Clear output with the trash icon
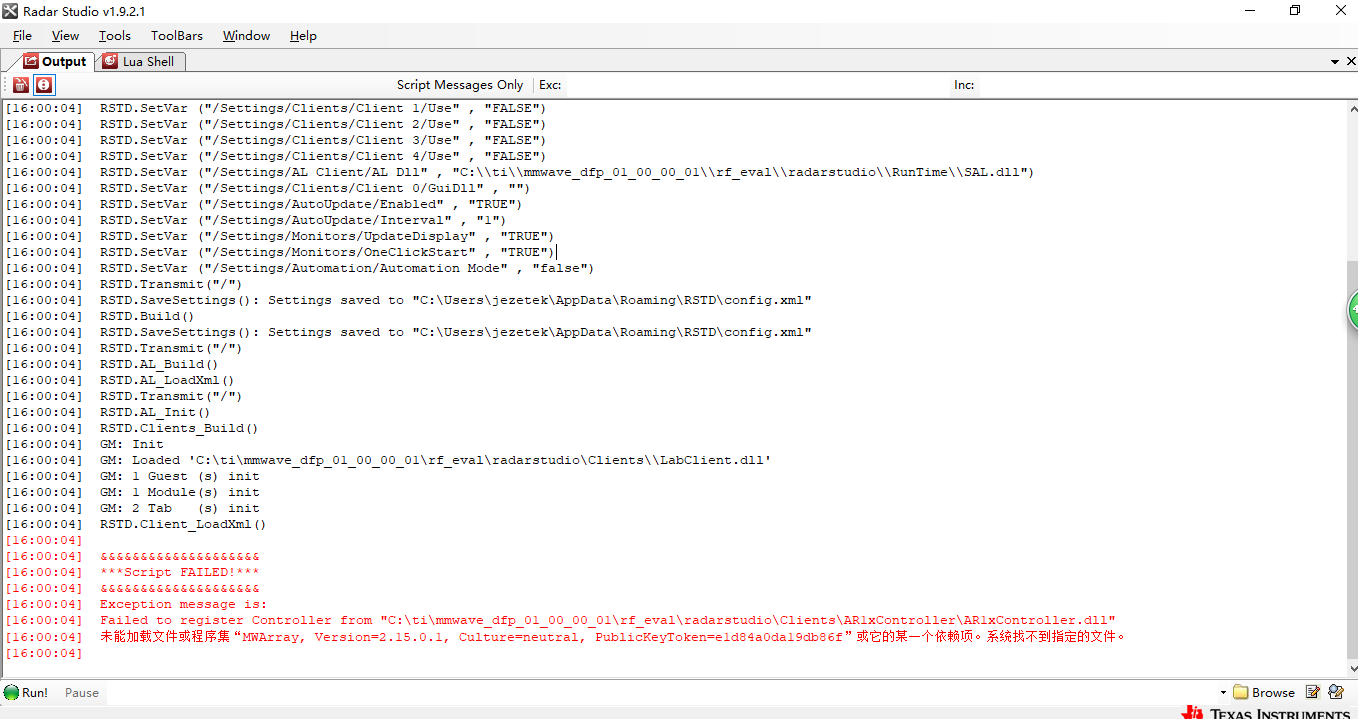The height and width of the screenshot is (719, 1358). pyautogui.click(x=21, y=85)
